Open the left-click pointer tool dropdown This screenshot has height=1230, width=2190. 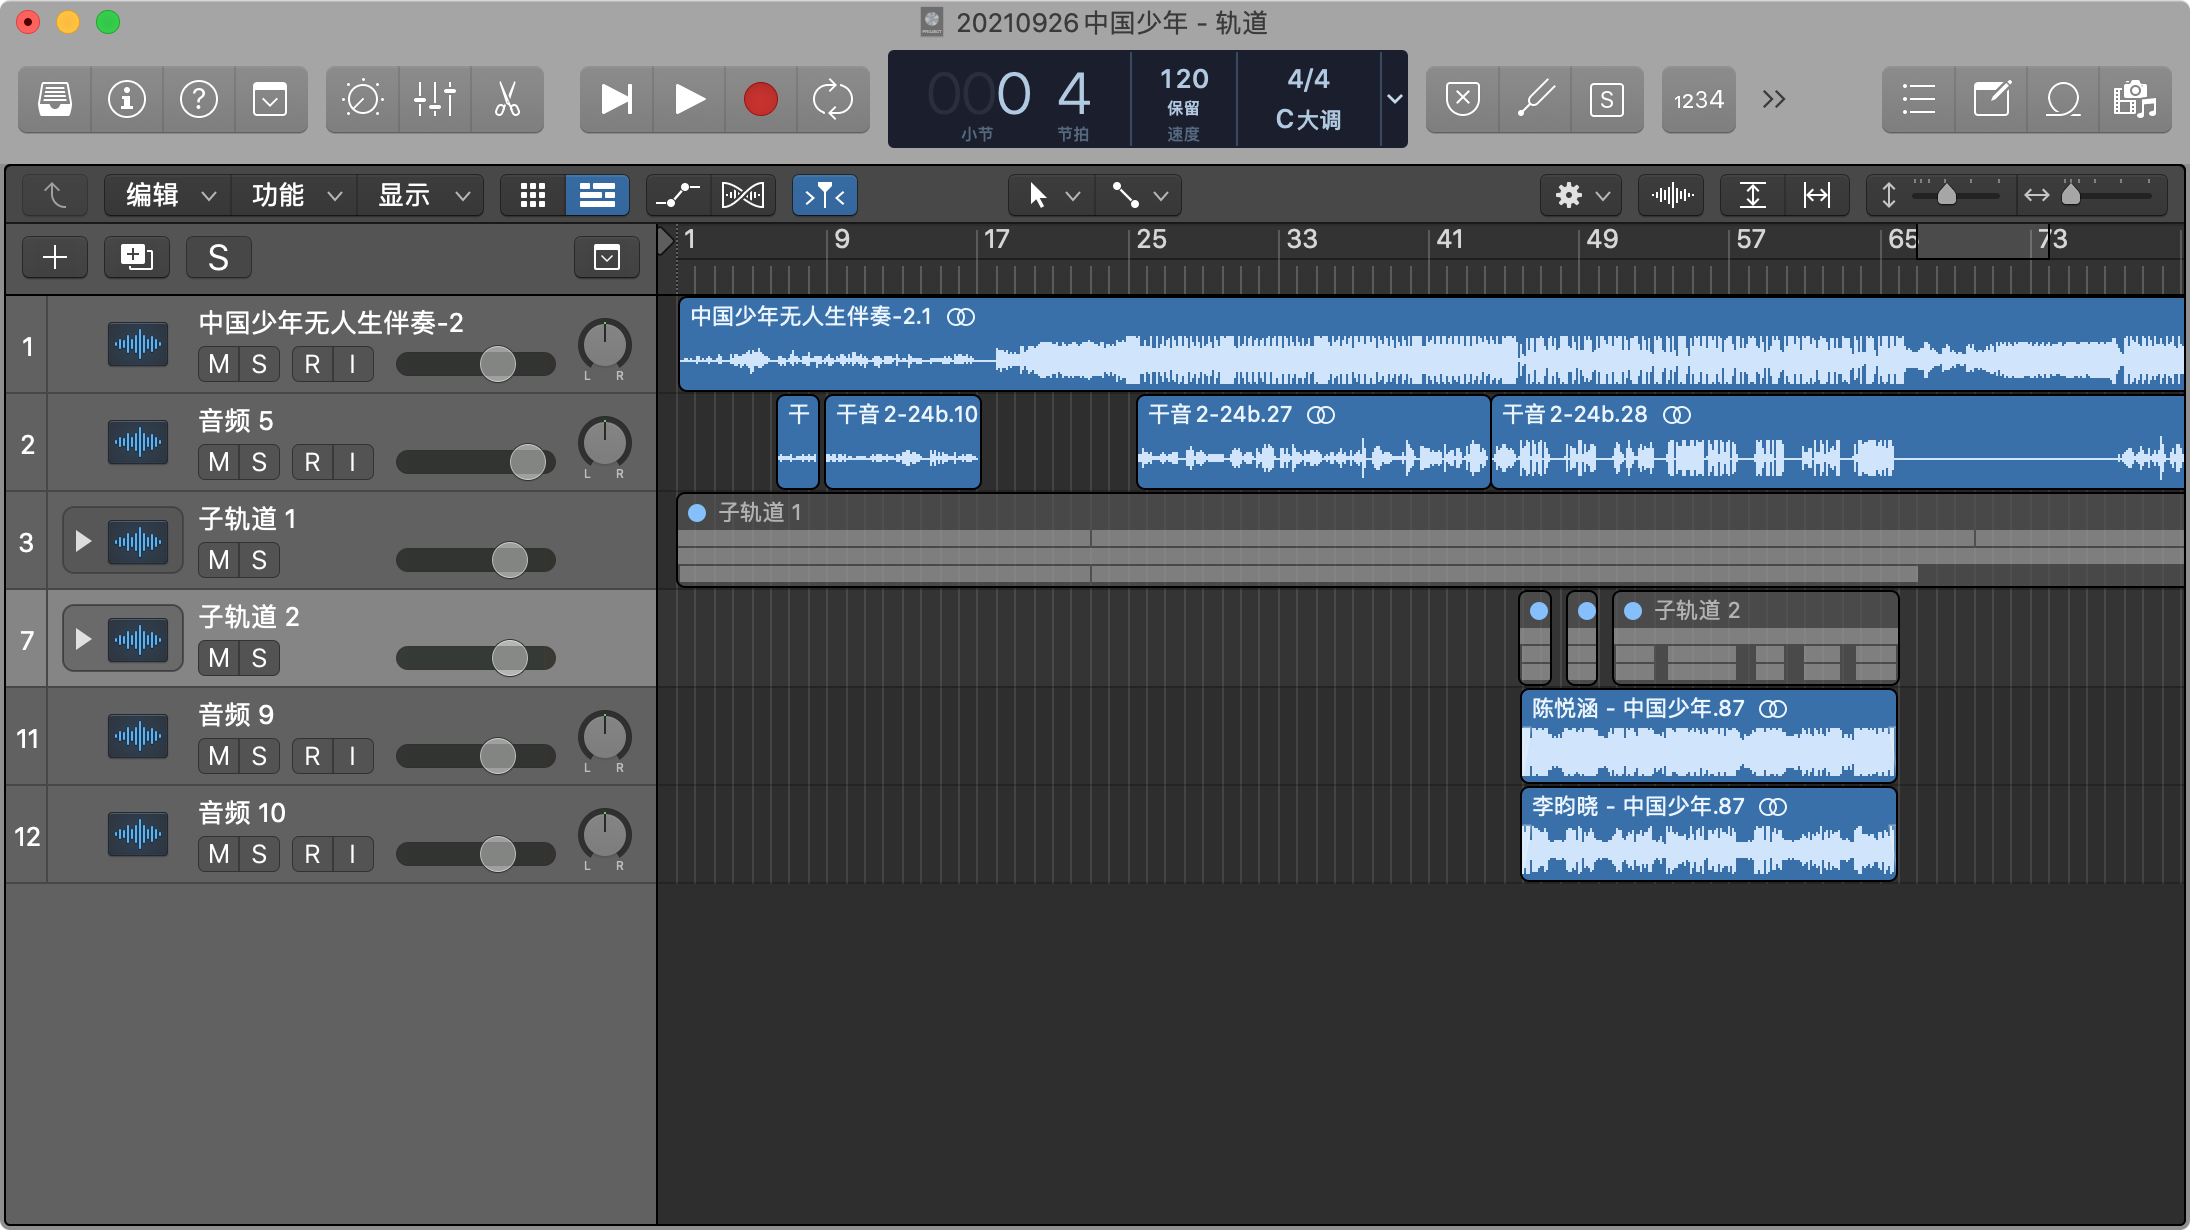(x=1050, y=195)
